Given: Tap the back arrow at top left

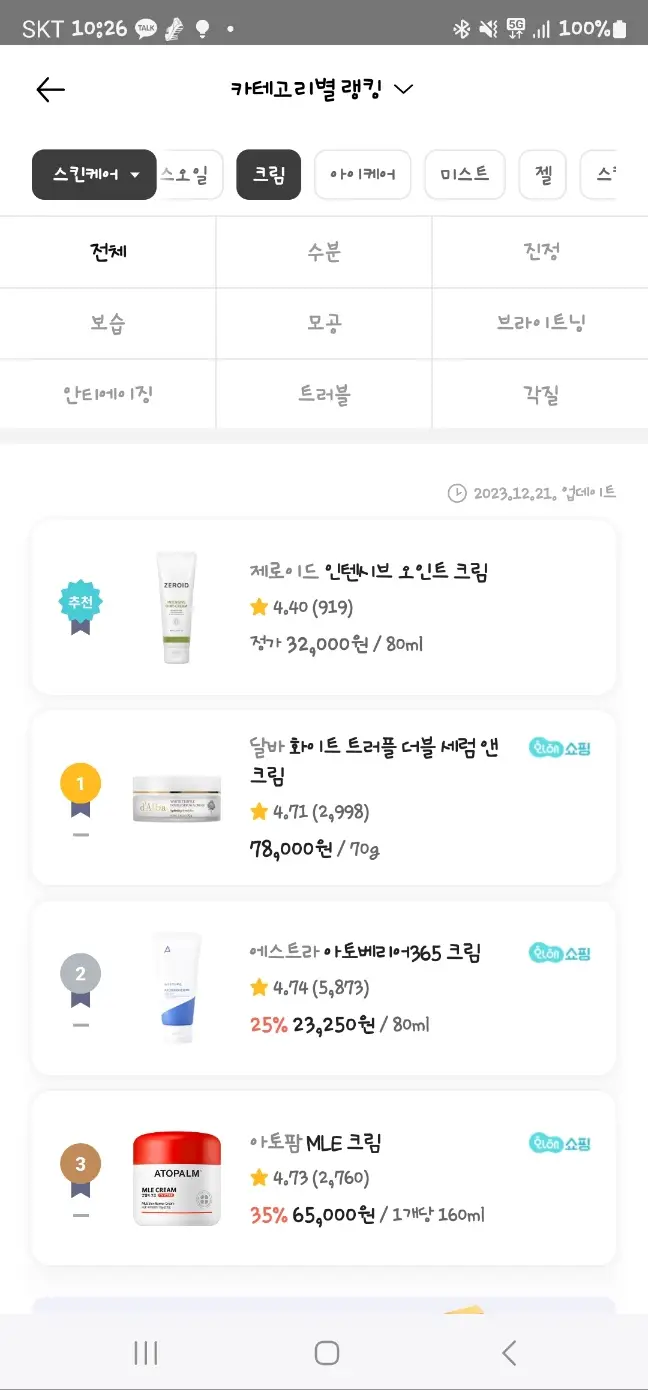Looking at the screenshot, I should pos(49,89).
